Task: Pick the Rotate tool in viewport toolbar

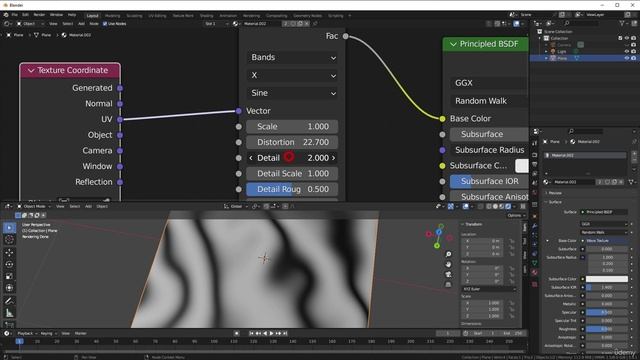Action: click(x=9, y=264)
